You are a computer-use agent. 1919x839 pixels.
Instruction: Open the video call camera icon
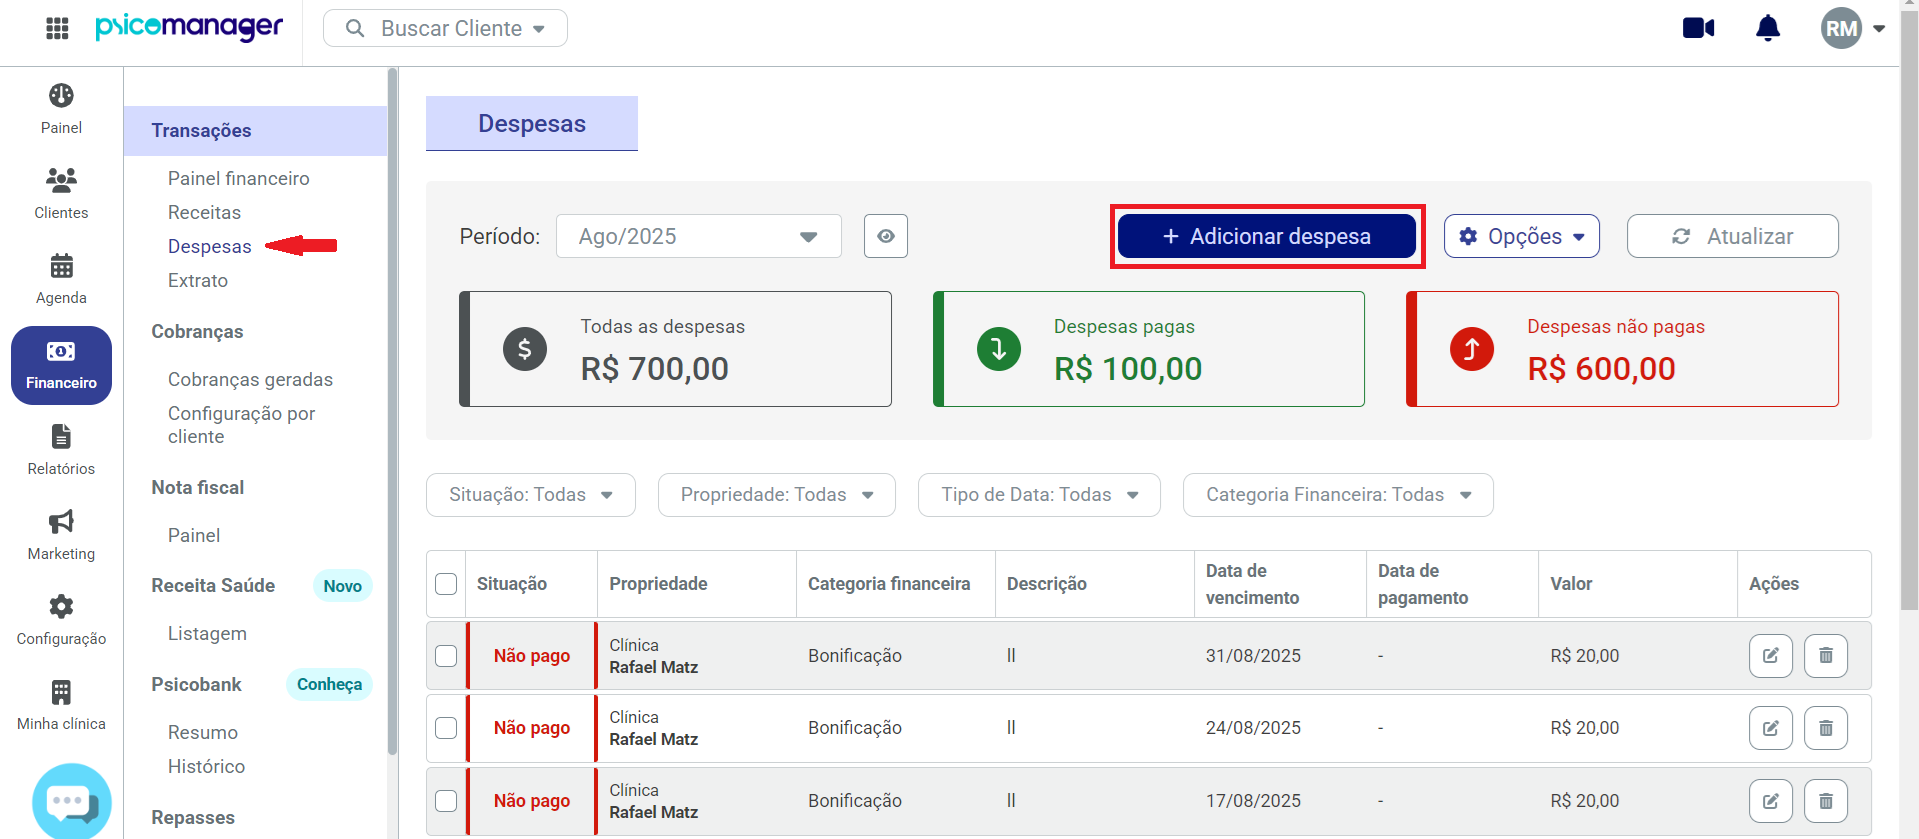[x=1698, y=28]
